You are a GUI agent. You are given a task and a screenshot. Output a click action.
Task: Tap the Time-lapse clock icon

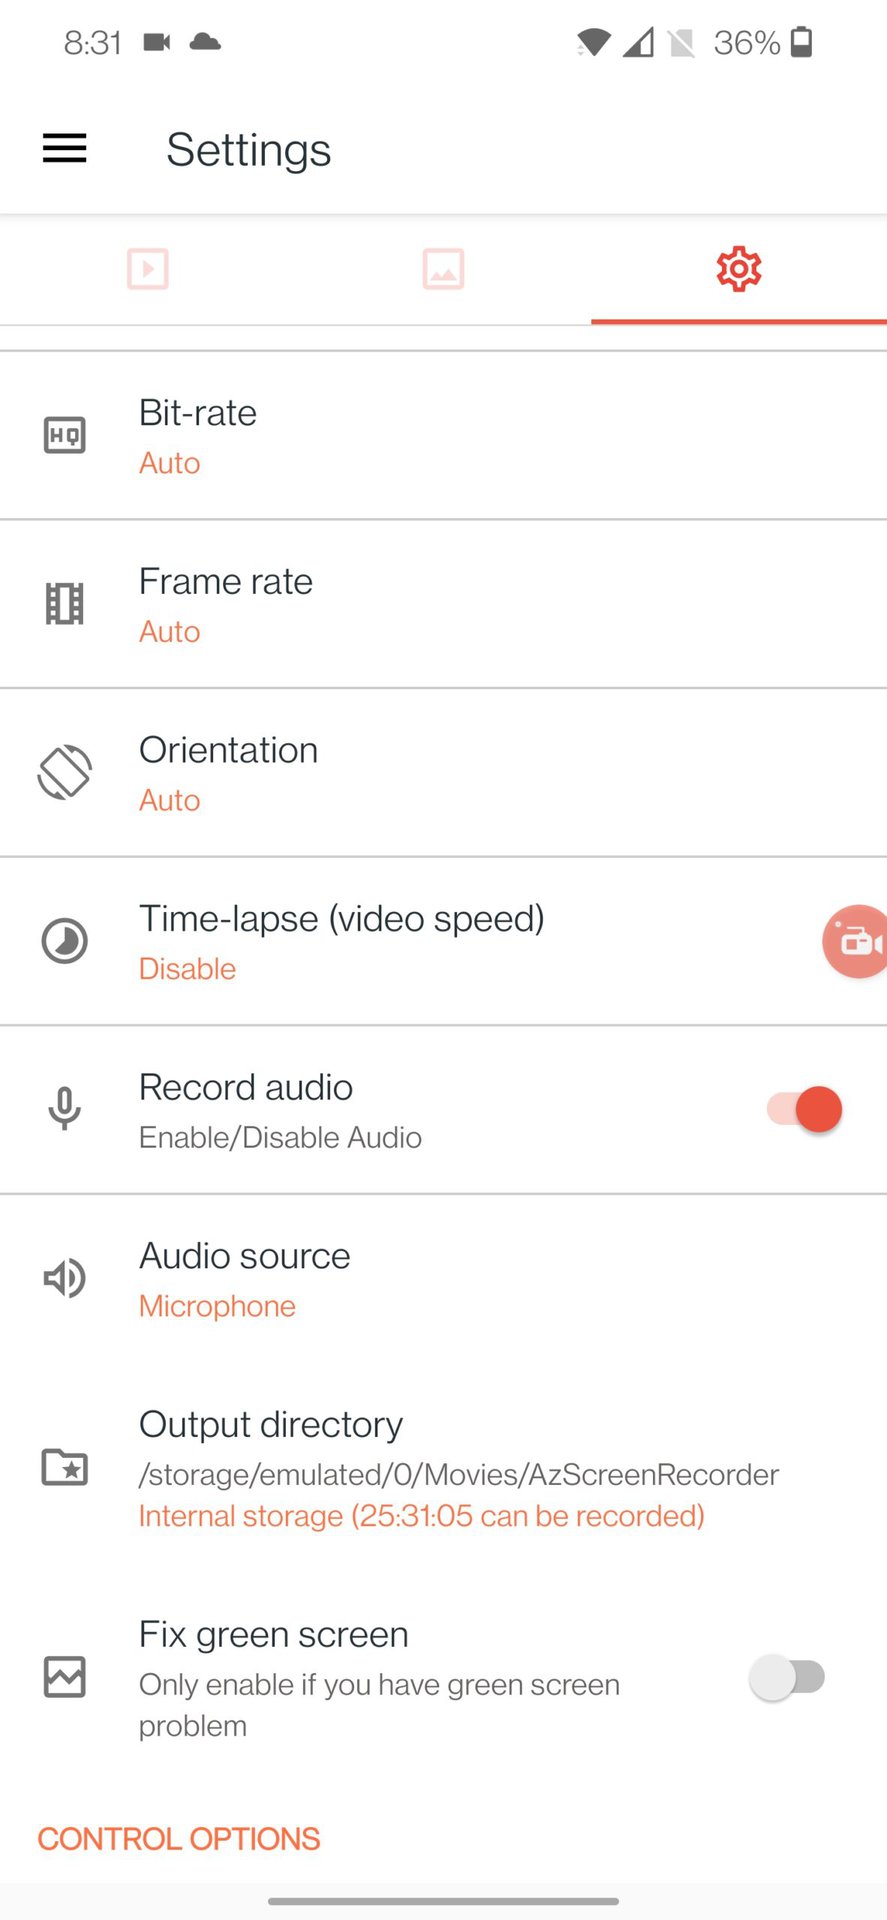tap(65, 941)
